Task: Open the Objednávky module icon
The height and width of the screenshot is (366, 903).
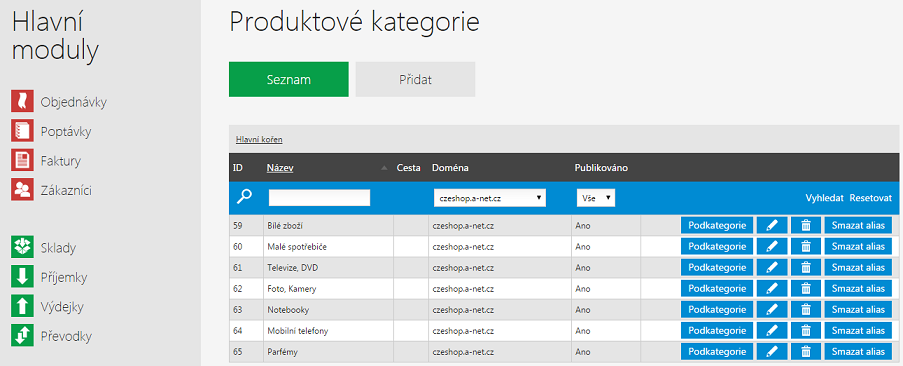Action: (22, 102)
